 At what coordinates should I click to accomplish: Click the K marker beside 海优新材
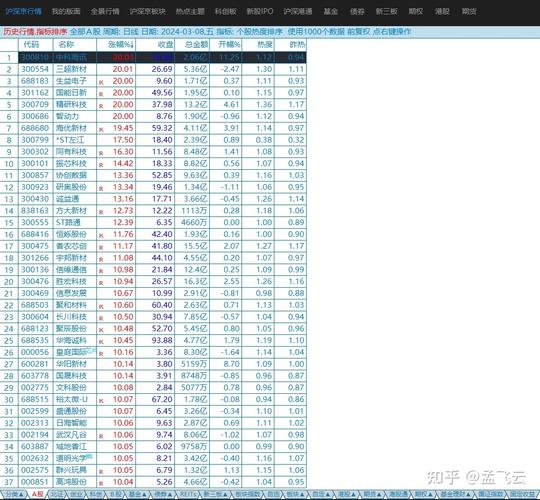[101, 130]
